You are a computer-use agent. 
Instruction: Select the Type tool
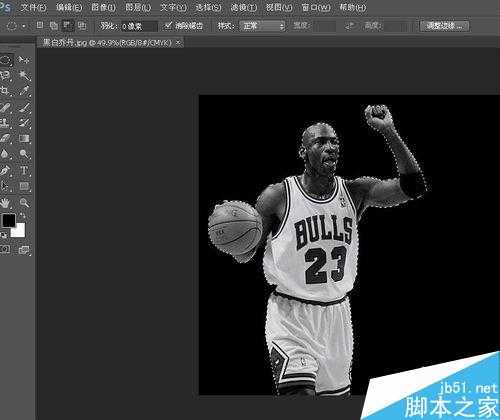pos(24,170)
